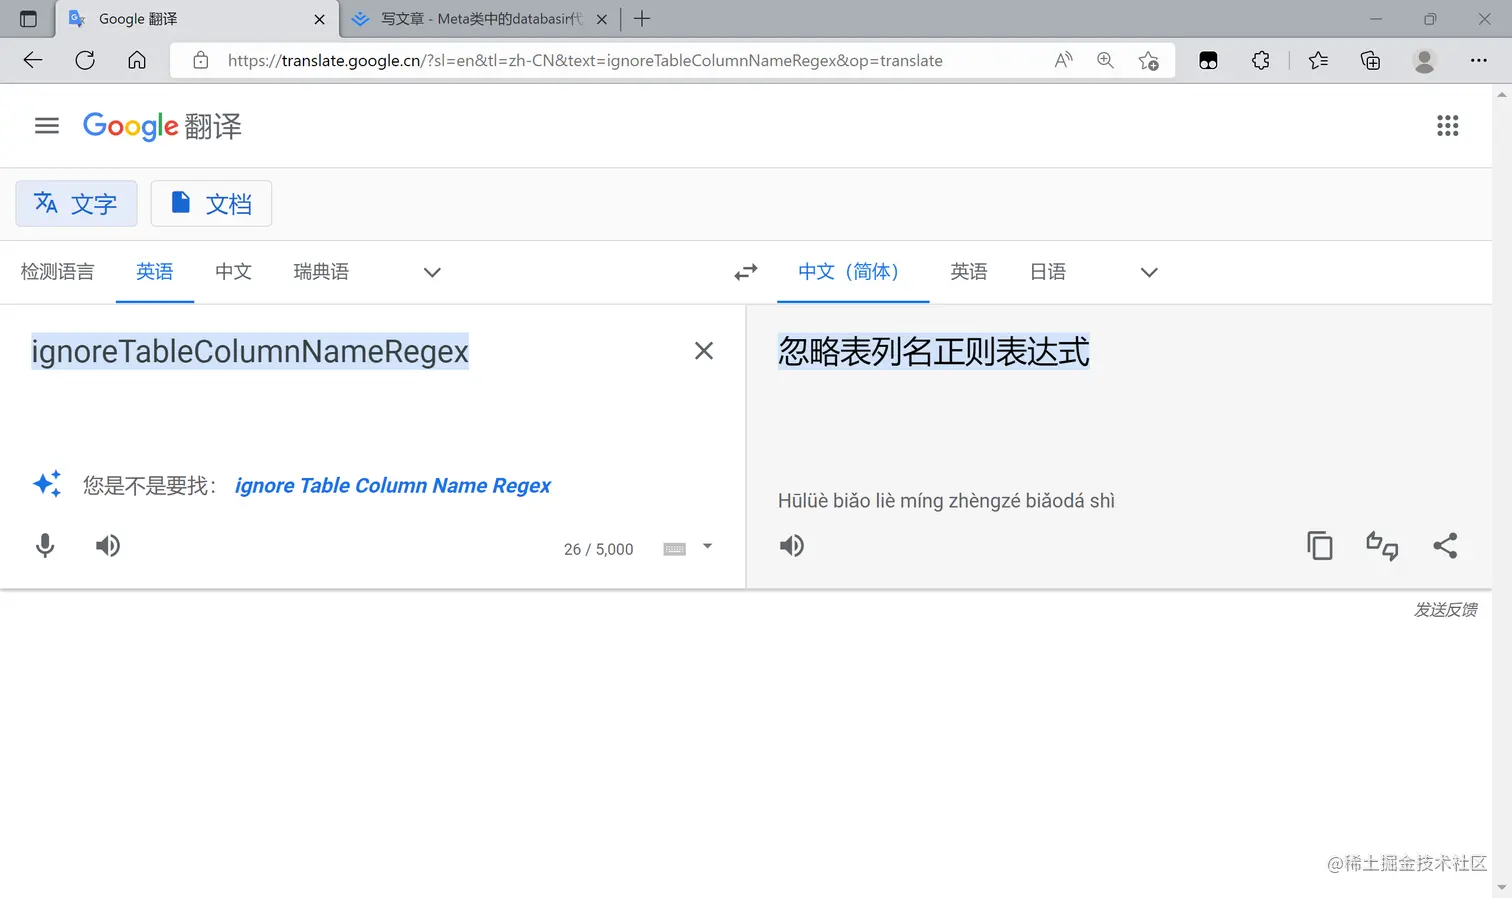
Task: Click the 26 / 5,000 character counter
Action: [598, 550]
